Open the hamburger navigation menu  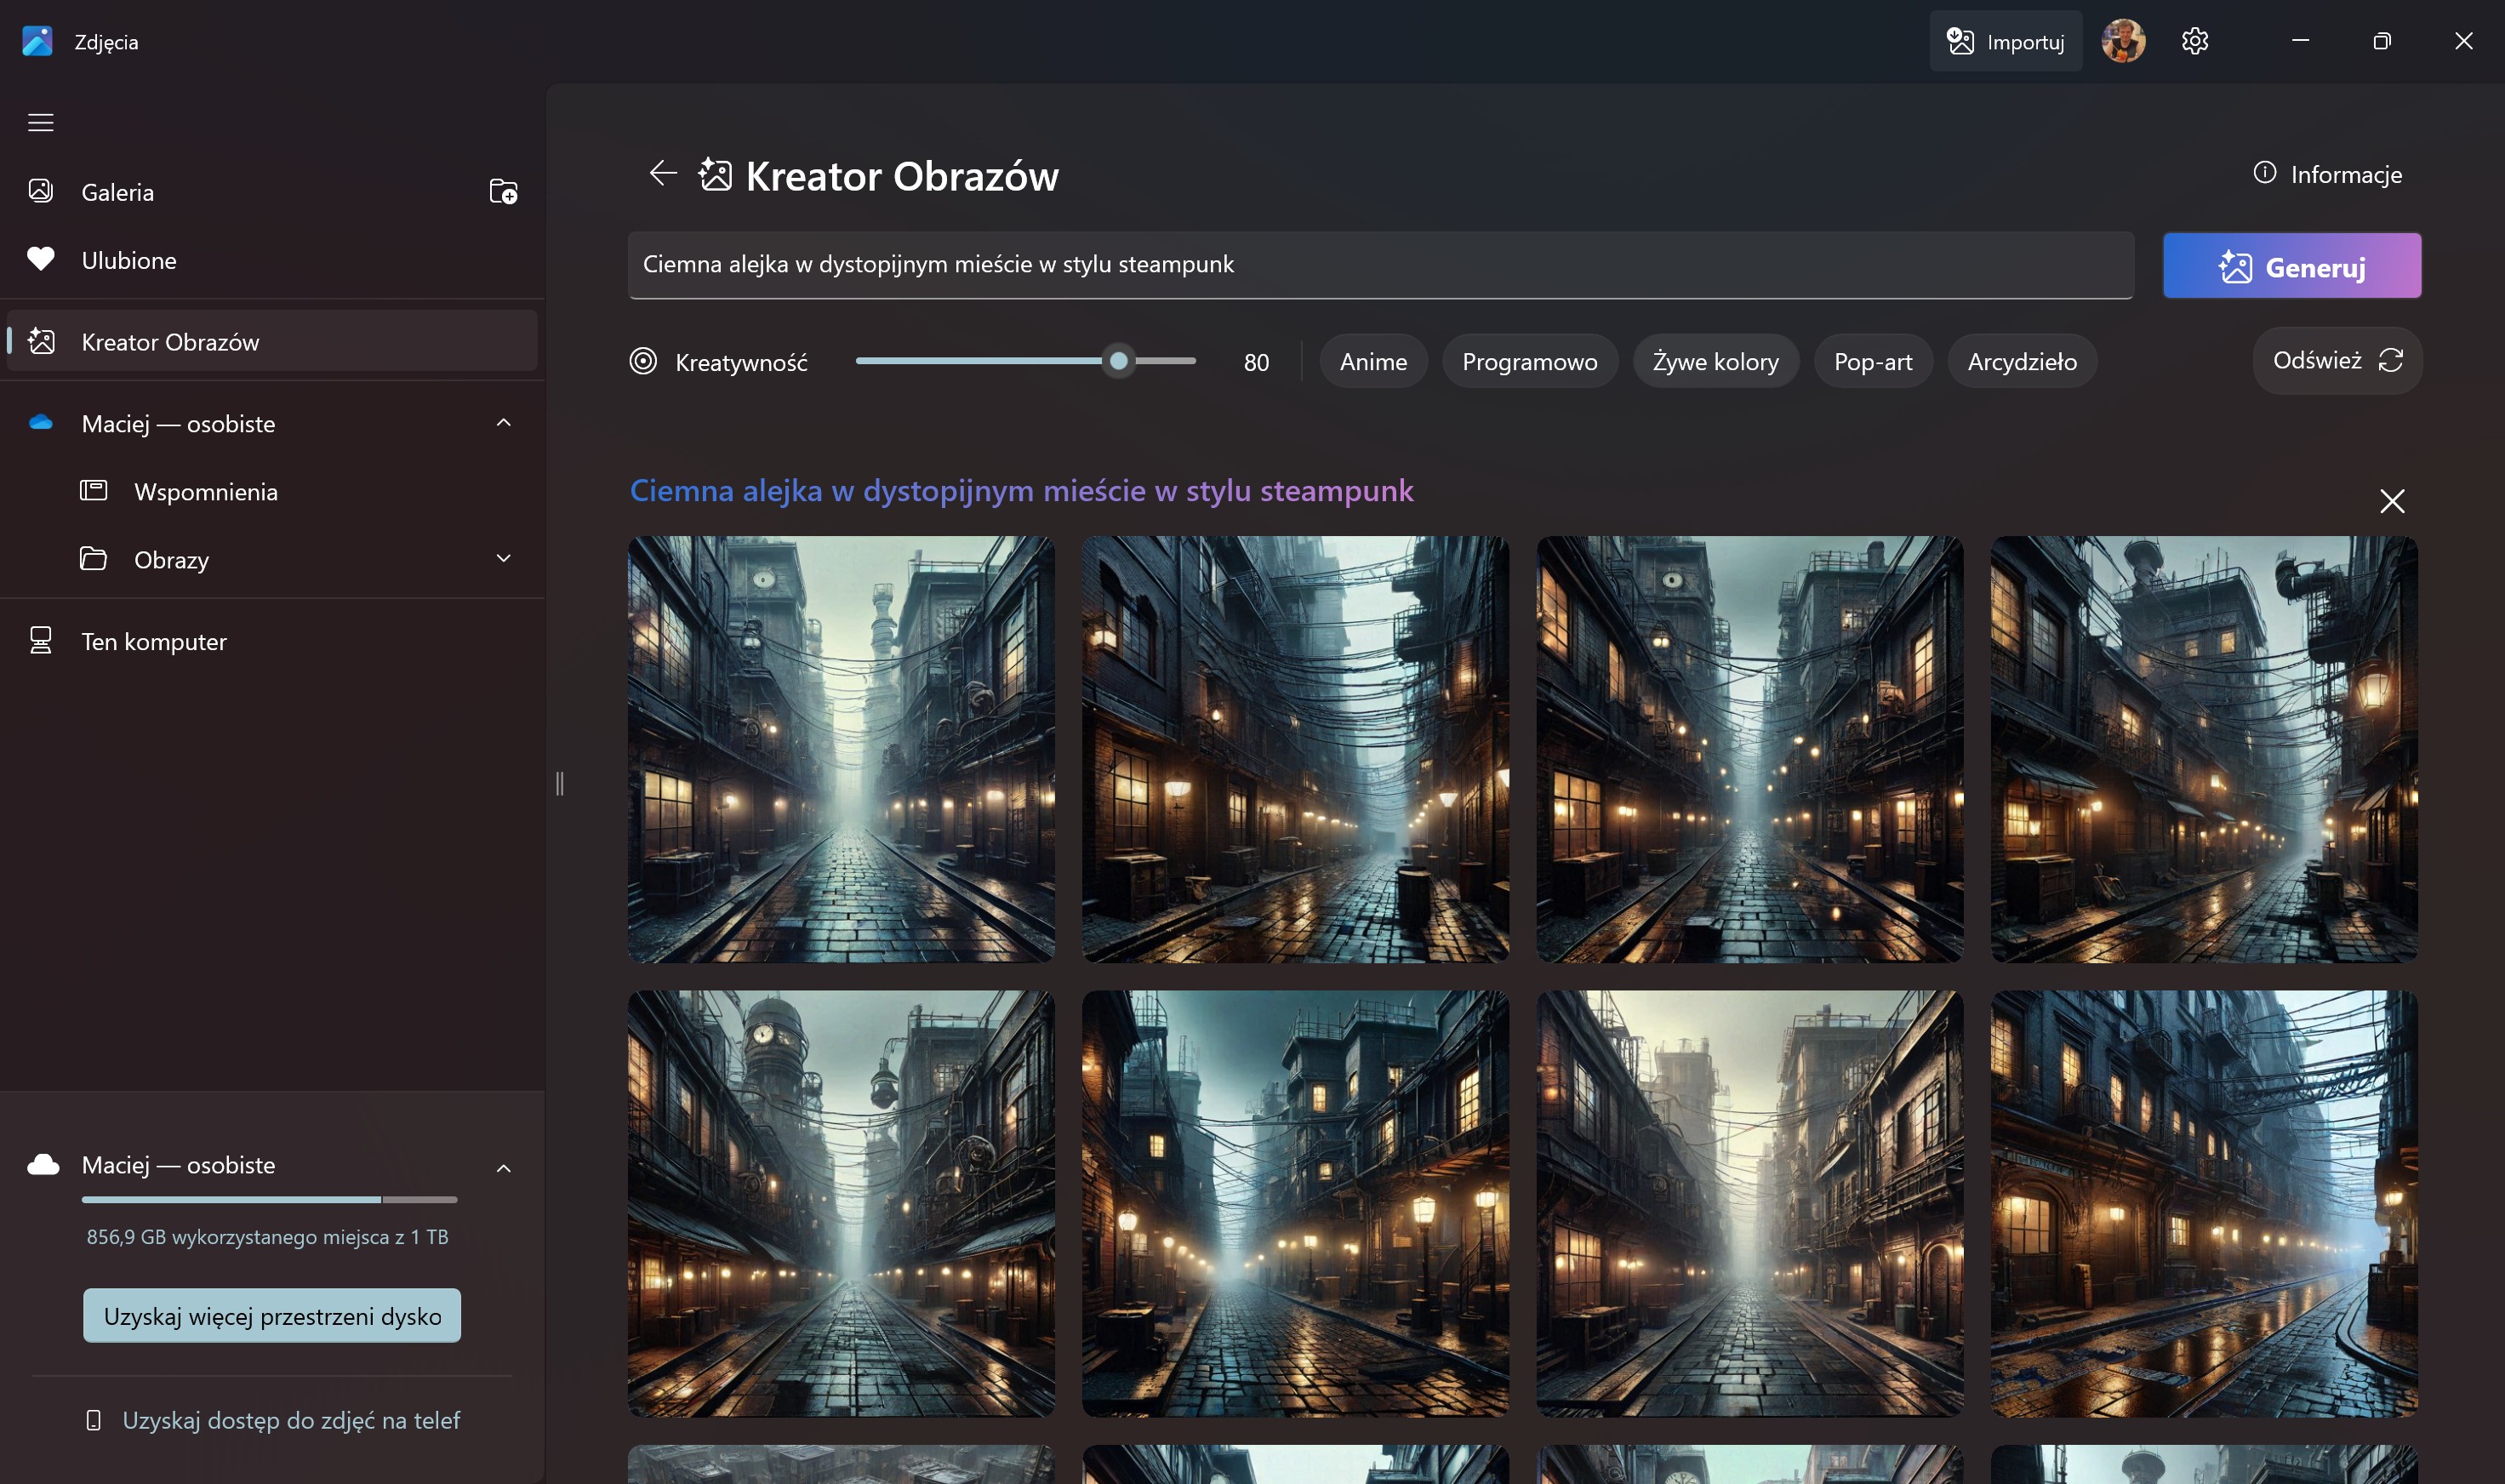point(40,122)
